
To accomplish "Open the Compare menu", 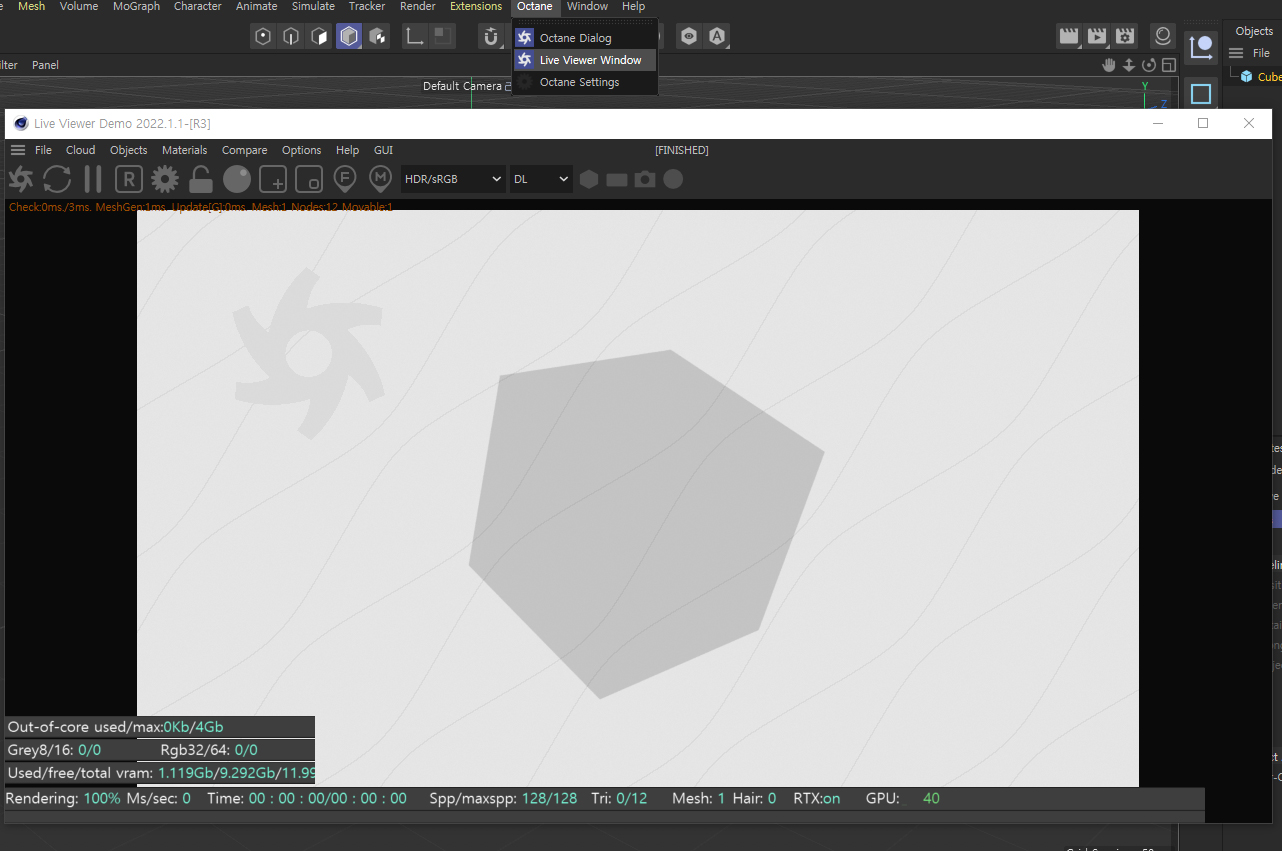I will 245,150.
